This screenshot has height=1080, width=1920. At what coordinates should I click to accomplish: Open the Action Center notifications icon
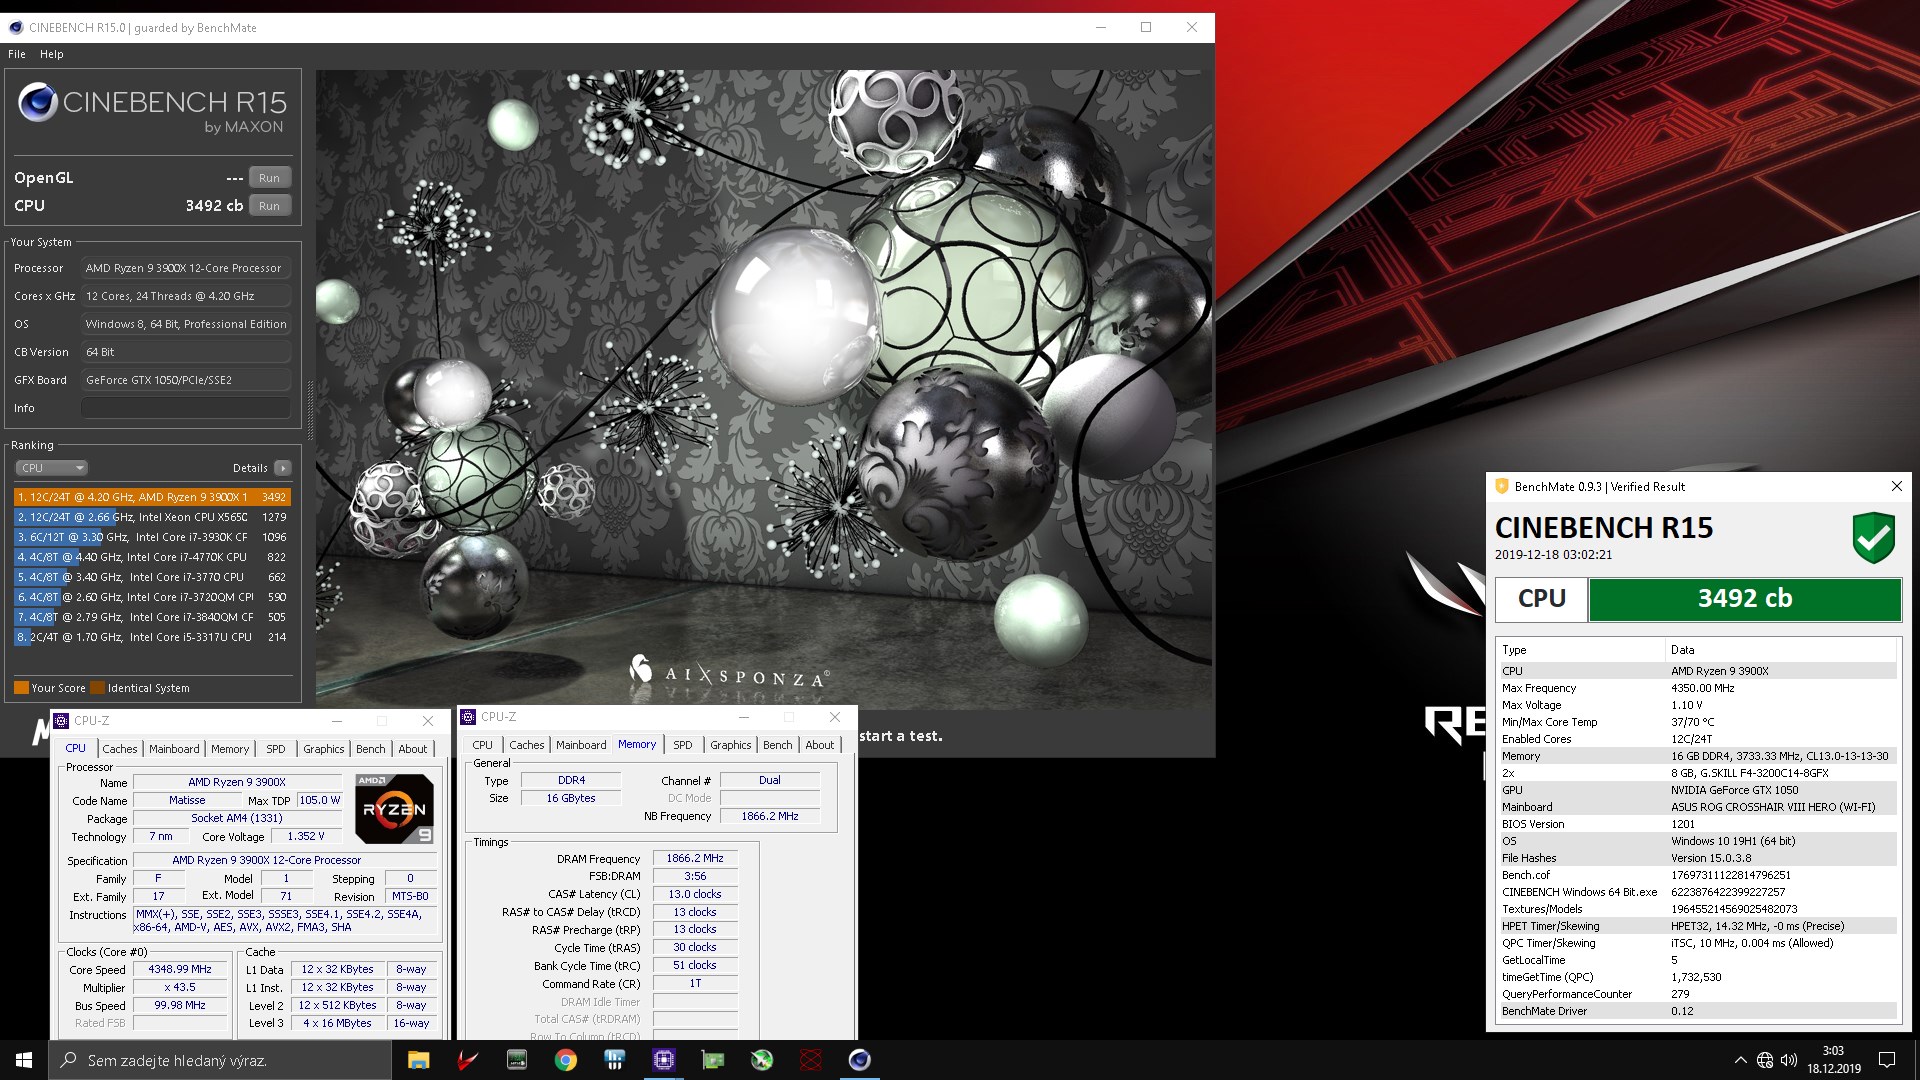(1887, 1060)
